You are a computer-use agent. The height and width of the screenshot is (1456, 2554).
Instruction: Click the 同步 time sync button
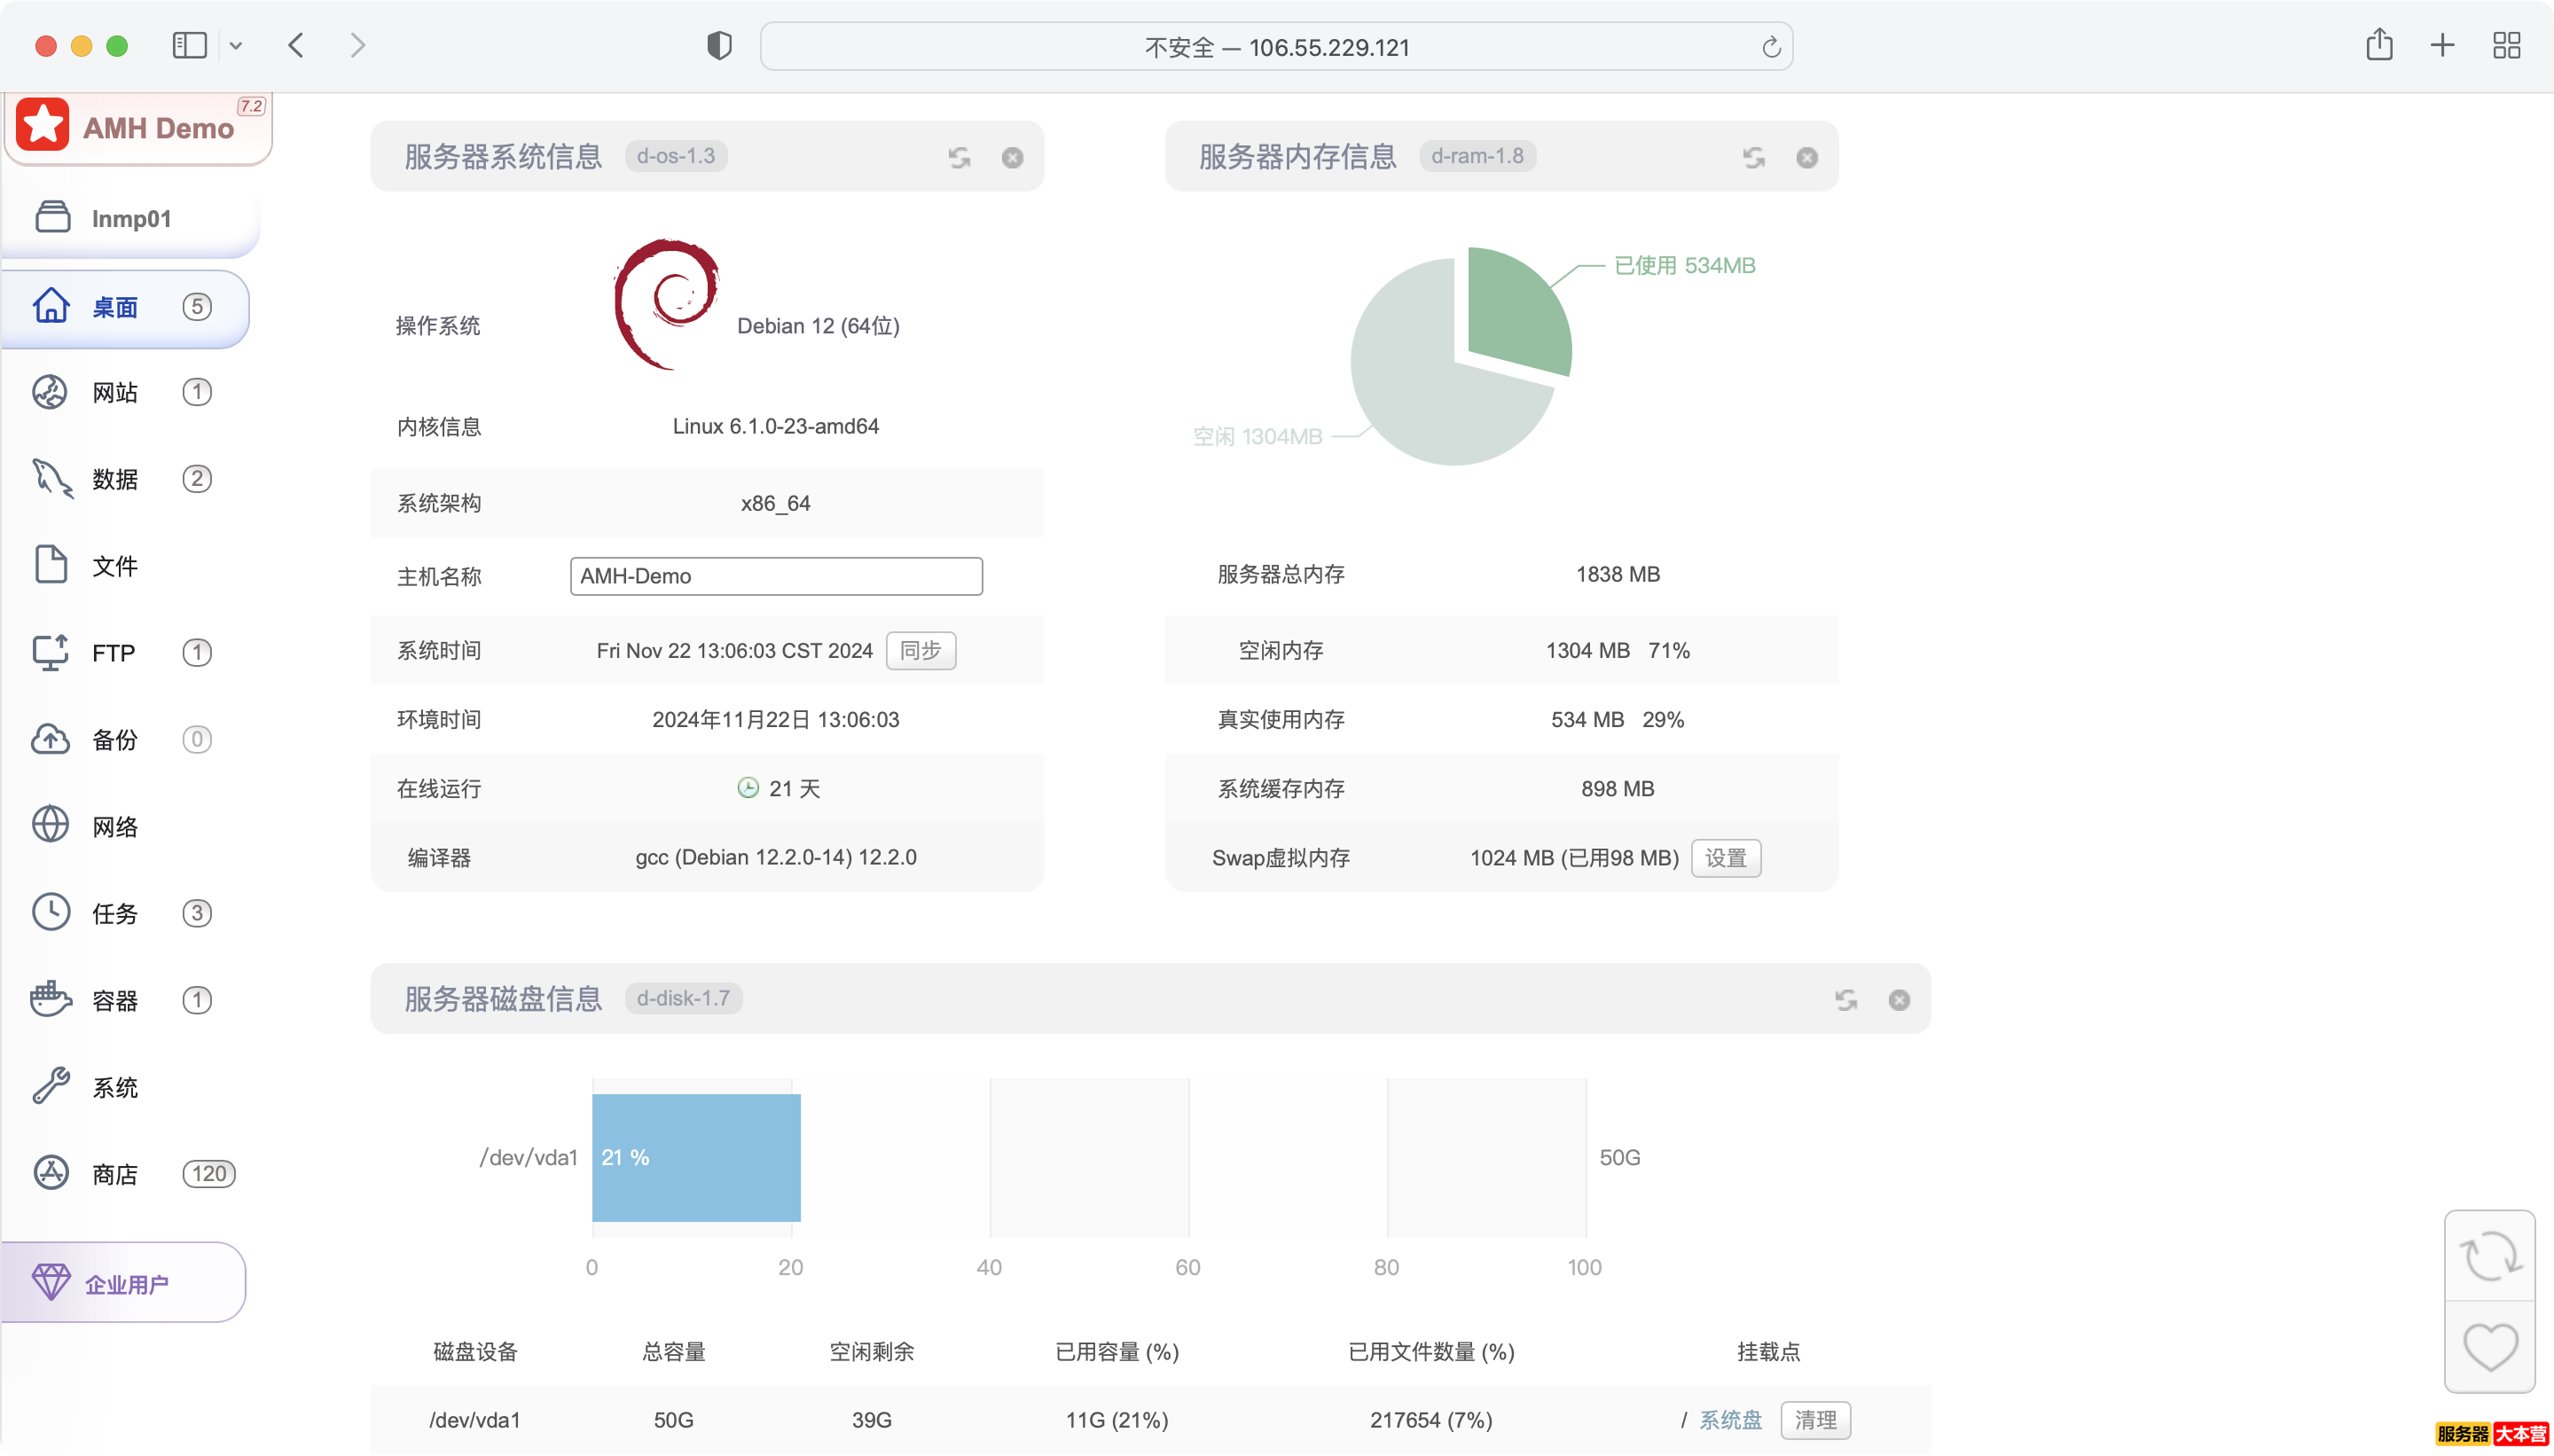coord(920,651)
